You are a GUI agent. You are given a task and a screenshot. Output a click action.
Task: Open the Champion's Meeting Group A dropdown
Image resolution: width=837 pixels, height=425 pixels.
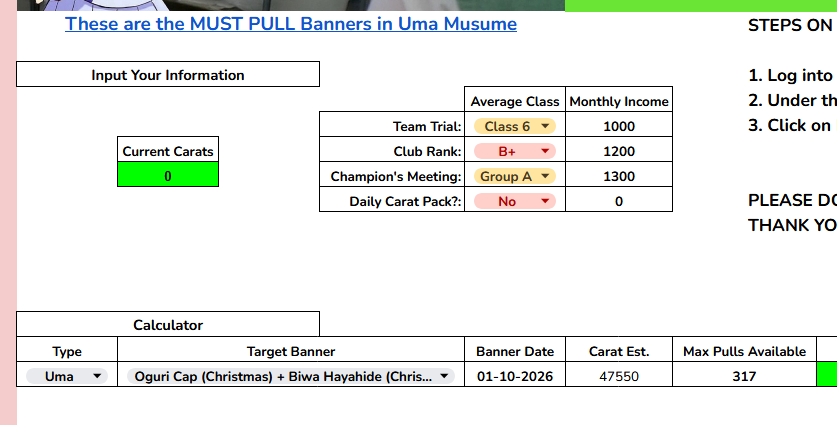coord(515,177)
